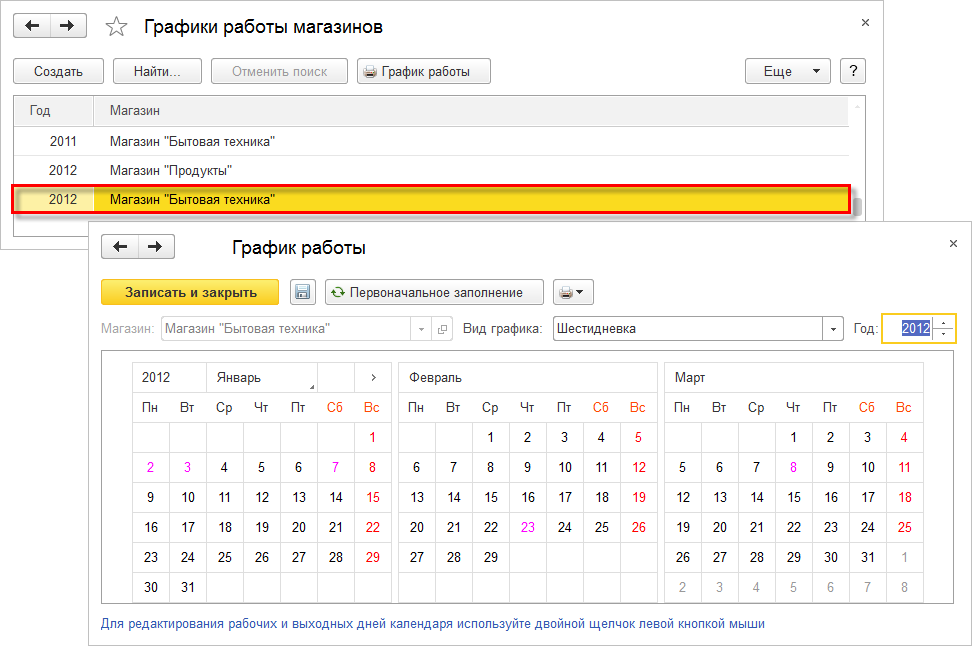Open the Найти... search button
Image resolution: width=972 pixels, height=647 pixels.
[157, 71]
